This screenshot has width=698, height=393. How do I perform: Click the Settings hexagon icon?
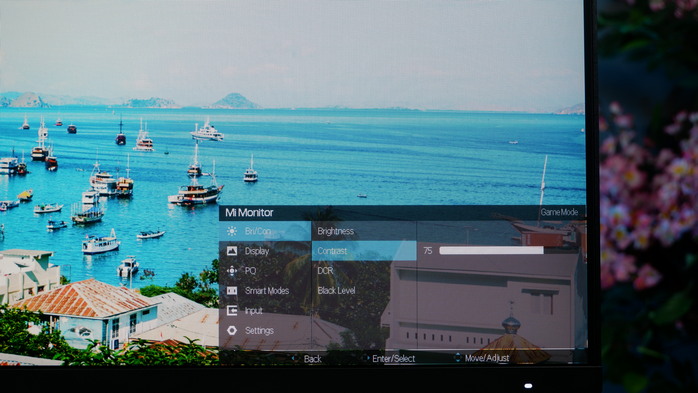[x=231, y=330]
